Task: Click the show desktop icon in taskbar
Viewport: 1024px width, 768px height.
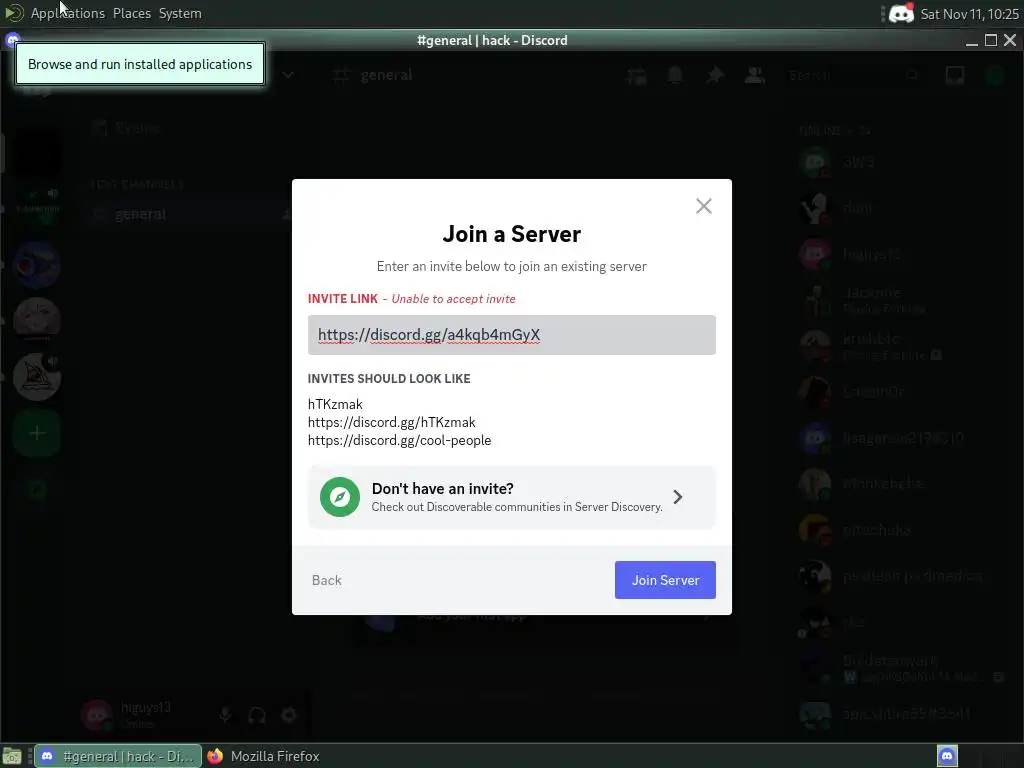Action: 12,756
